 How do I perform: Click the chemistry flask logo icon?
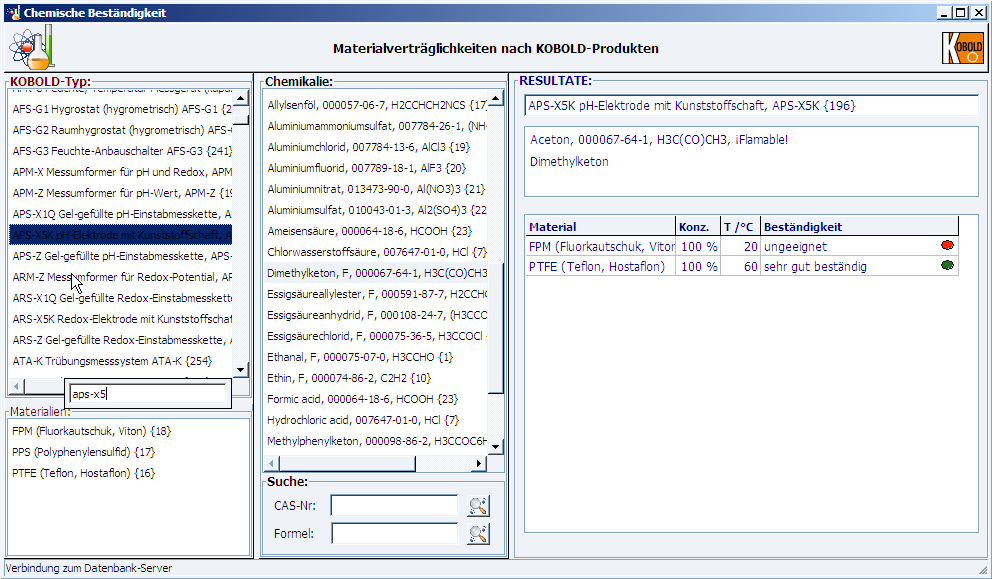click(30, 47)
